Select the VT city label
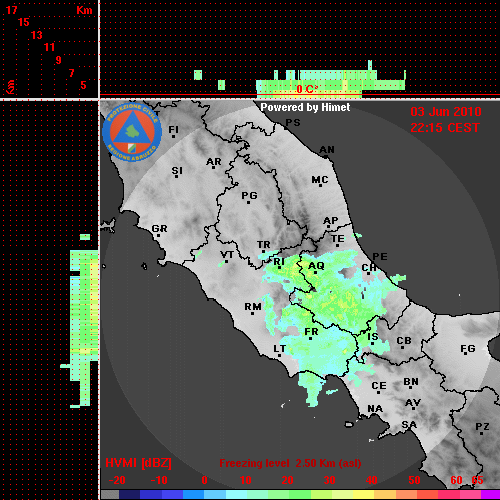This screenshot has height=500, width=500. 227,255
